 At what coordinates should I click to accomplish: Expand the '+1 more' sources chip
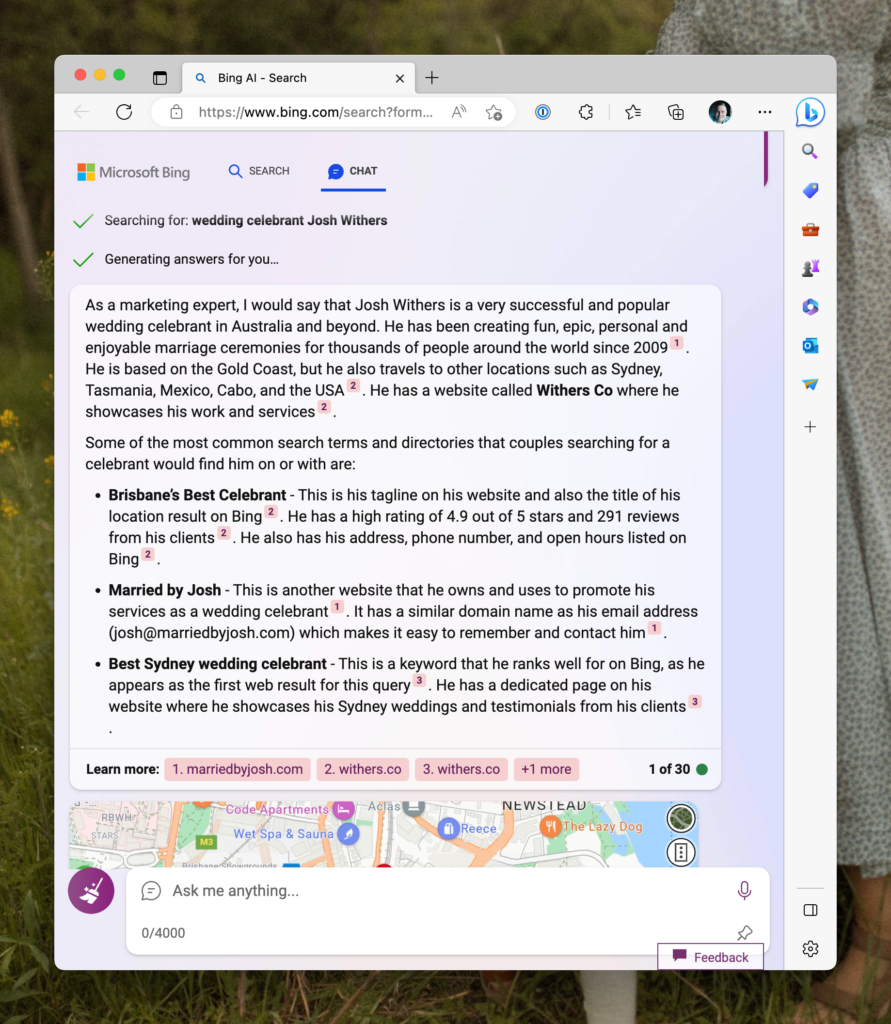[546, 769]
